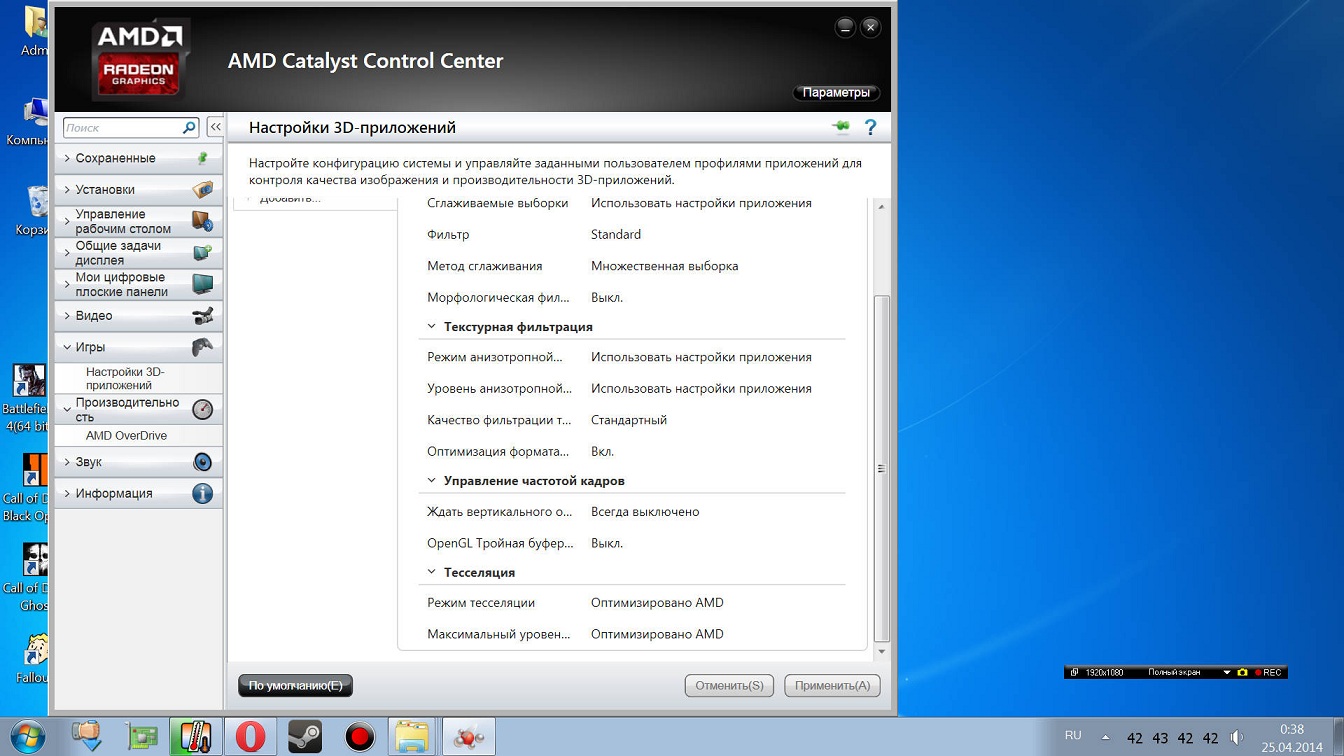Click the green pin icon beside the help icon
This screenshot has height=756, width=1344.
click(841, 127)
